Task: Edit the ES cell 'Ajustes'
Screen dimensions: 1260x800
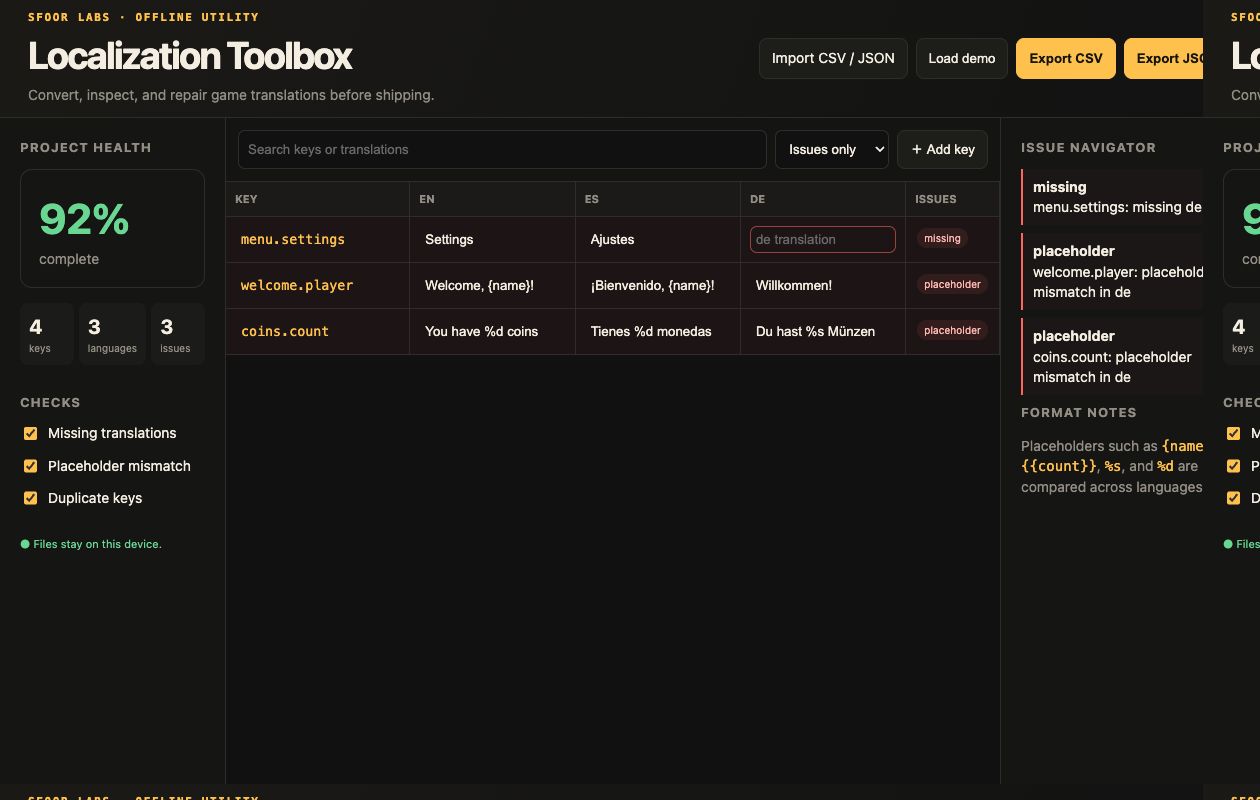Action: [657, 239]
